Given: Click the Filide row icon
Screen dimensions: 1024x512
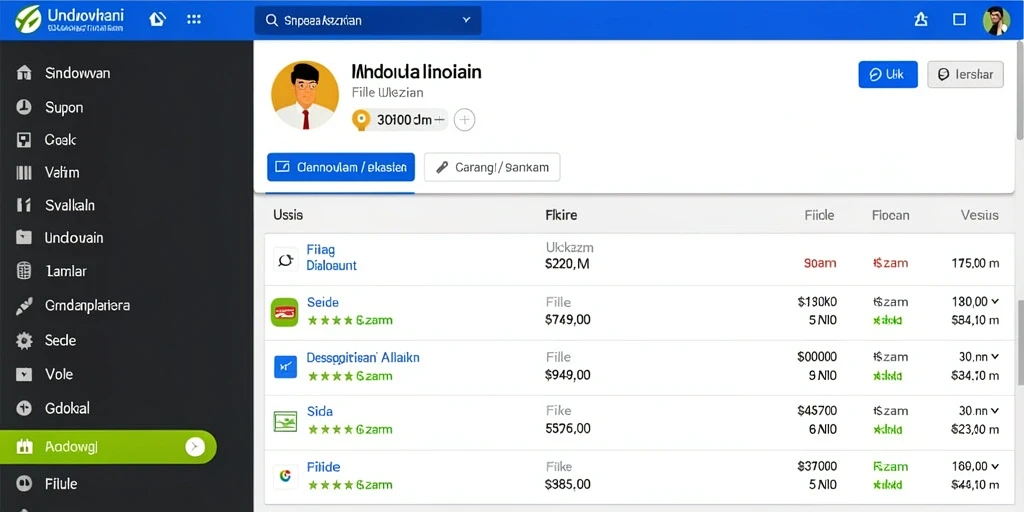Looking at the screenshot, I should coord(285,476).
